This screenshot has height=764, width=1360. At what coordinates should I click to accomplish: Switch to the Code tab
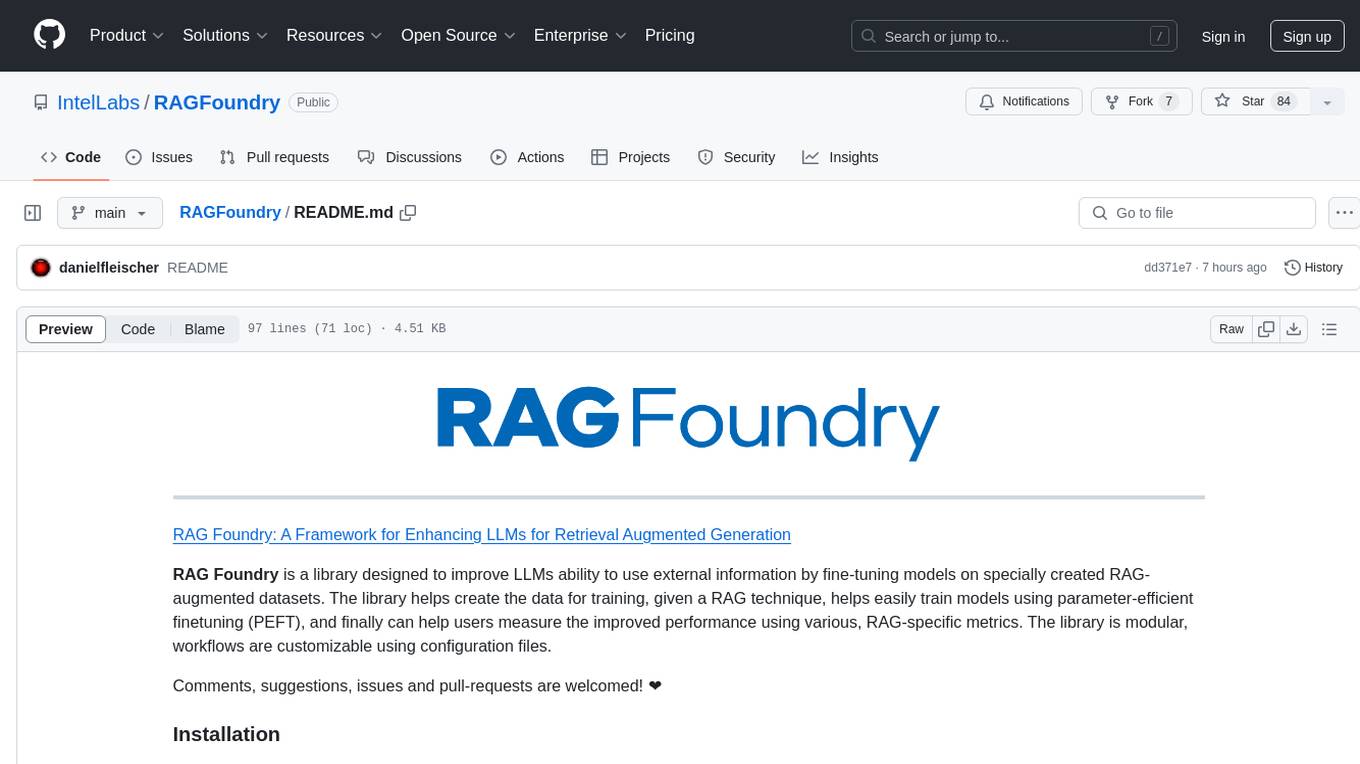(x=71, y=157)
